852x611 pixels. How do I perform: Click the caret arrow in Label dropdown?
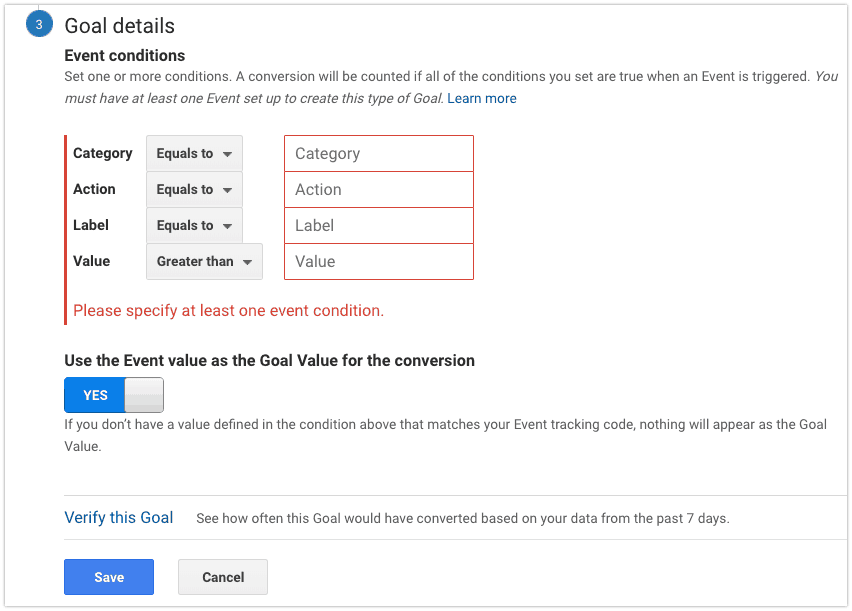228,226
